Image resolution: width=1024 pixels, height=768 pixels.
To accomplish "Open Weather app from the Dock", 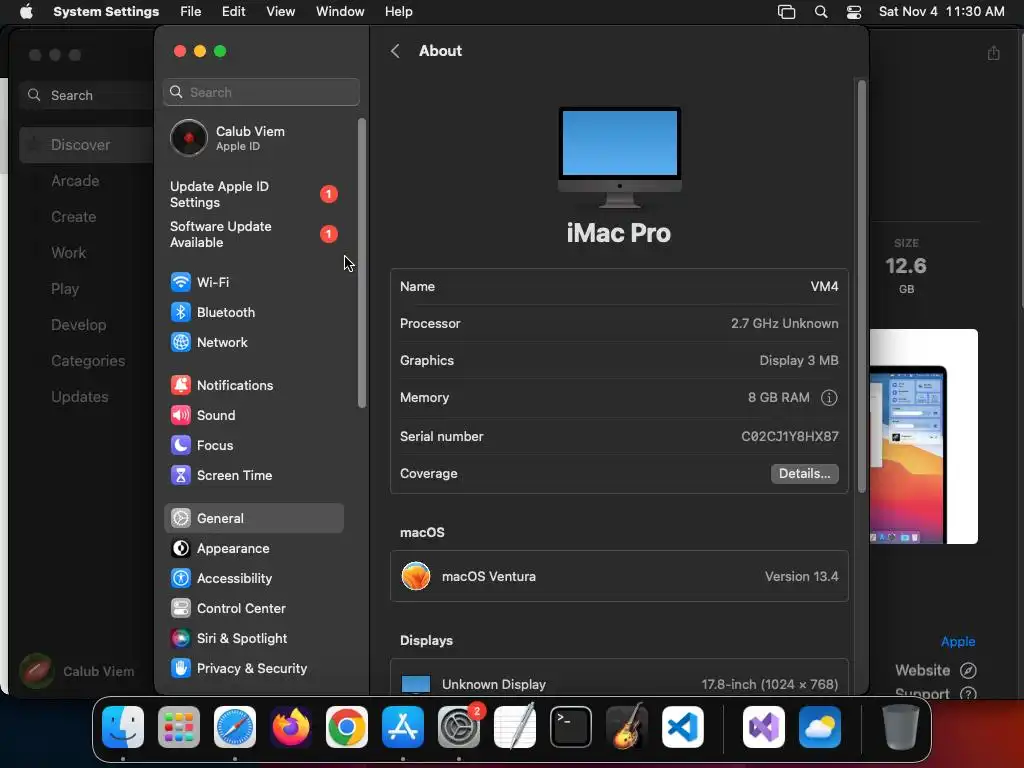I will 820,727.
